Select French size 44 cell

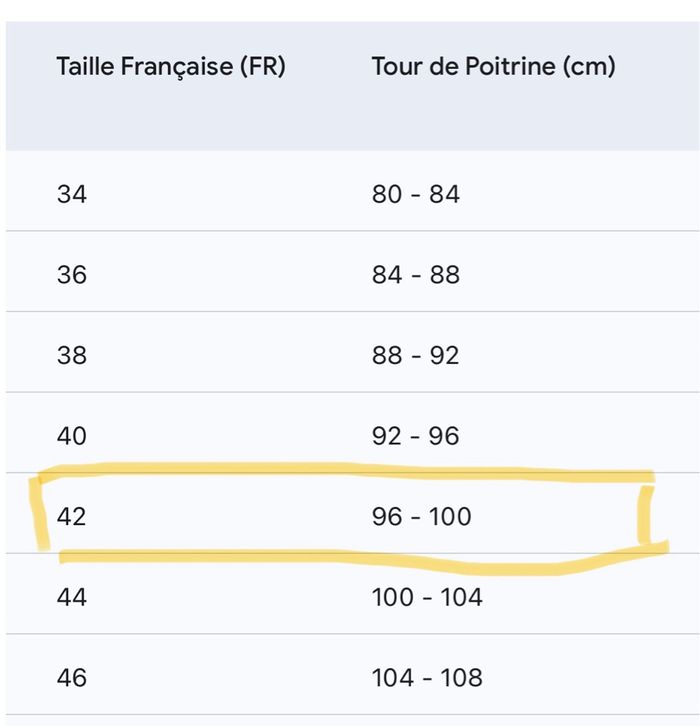pyautogui.click(x=72, y=598)
